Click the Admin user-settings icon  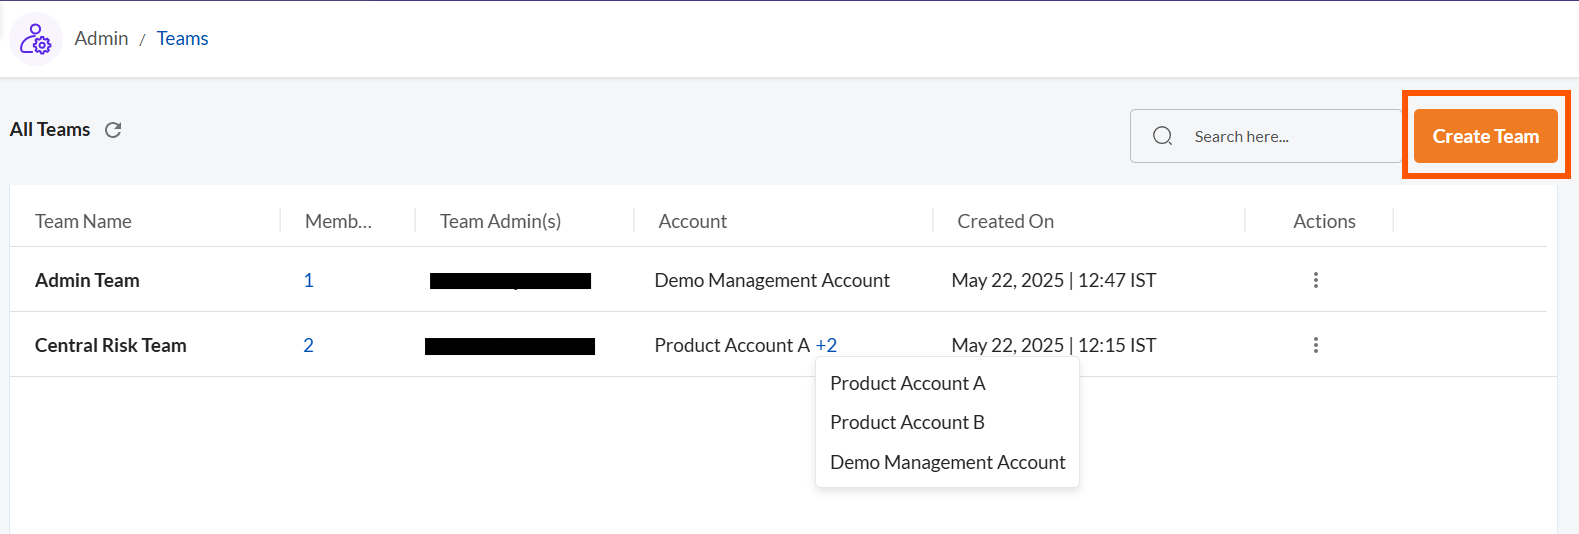(x=36, y=39)
